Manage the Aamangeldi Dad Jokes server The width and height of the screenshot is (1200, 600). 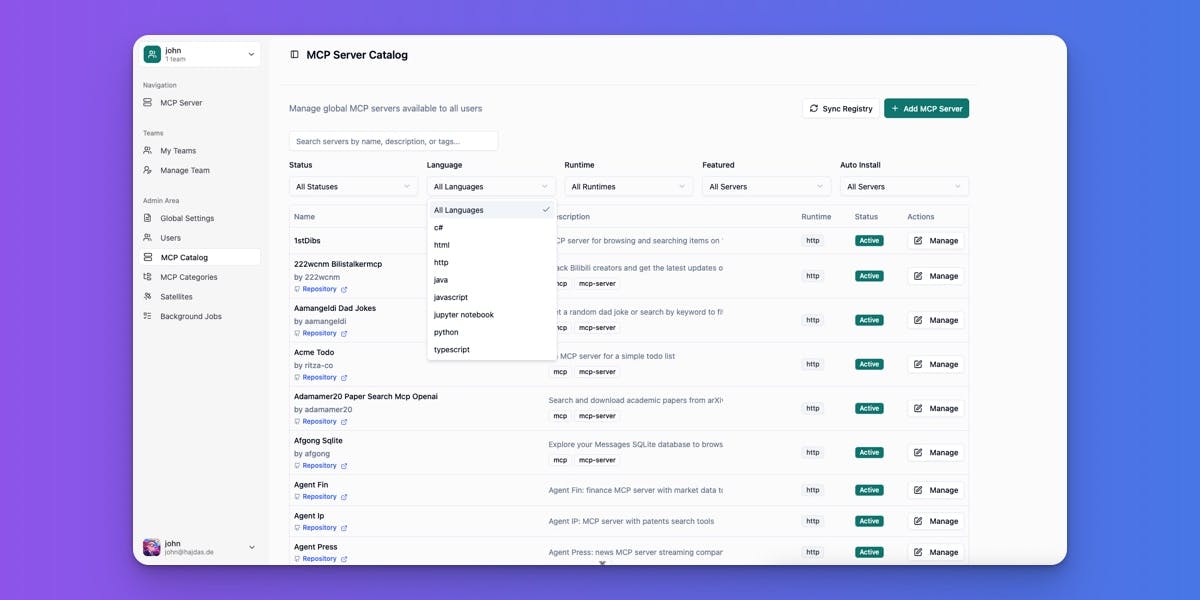935,320
